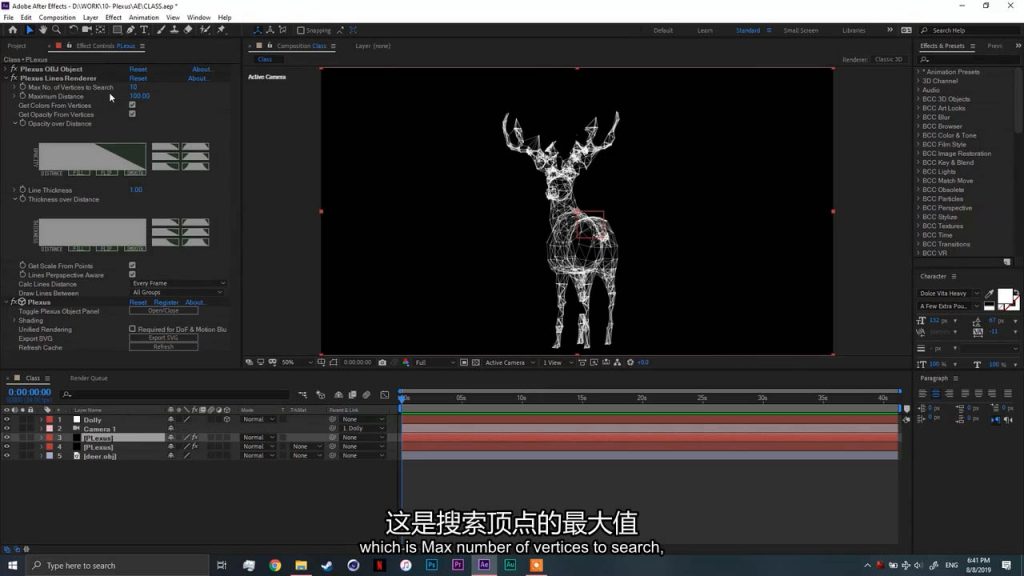
Task: Switch to the Render Queue tab
Action: tap(89, 378)
